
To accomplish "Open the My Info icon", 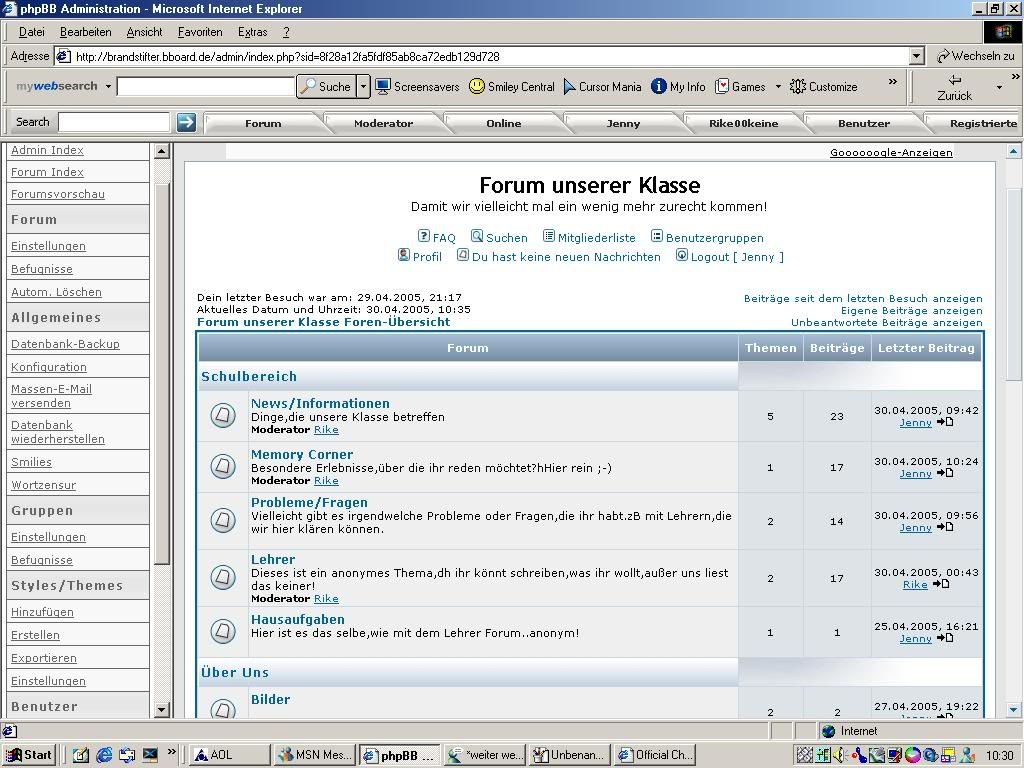I will click(x=659, y=86).
